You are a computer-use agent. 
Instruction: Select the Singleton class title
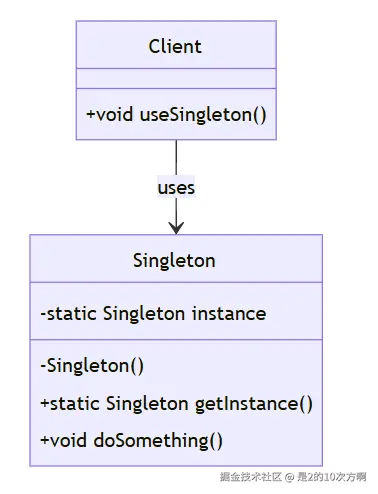click(174, 260)
